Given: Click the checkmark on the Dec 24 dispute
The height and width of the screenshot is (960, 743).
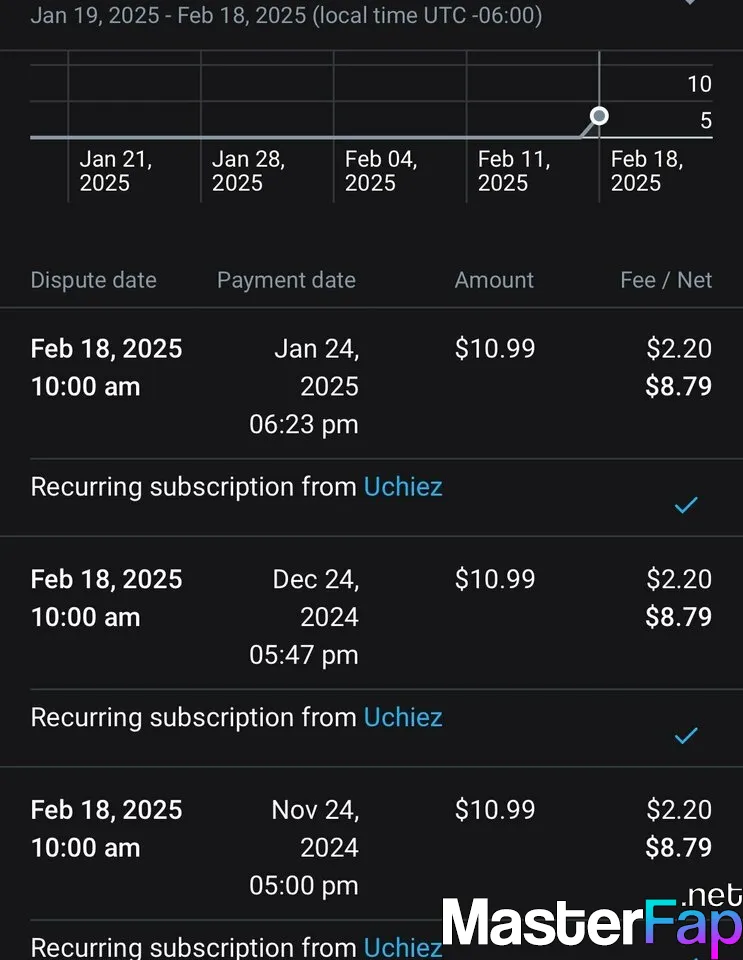Looking at the screenshot, I should pyautogui.click(x=685, y=737).
